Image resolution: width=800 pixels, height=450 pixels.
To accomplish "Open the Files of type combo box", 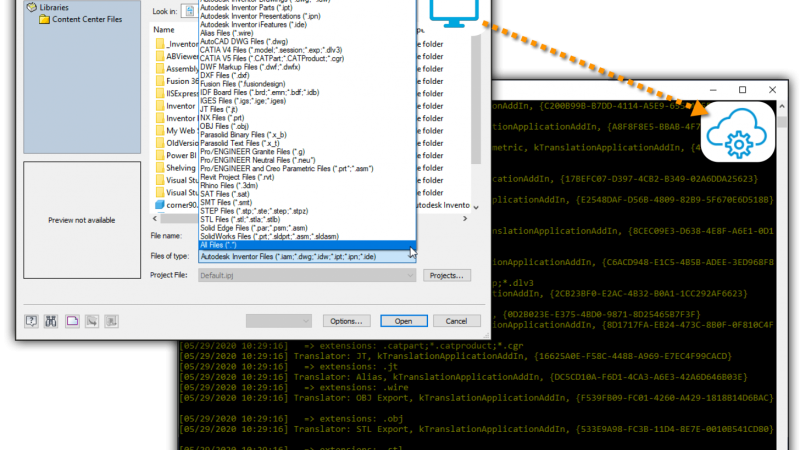I will point(307,257).
